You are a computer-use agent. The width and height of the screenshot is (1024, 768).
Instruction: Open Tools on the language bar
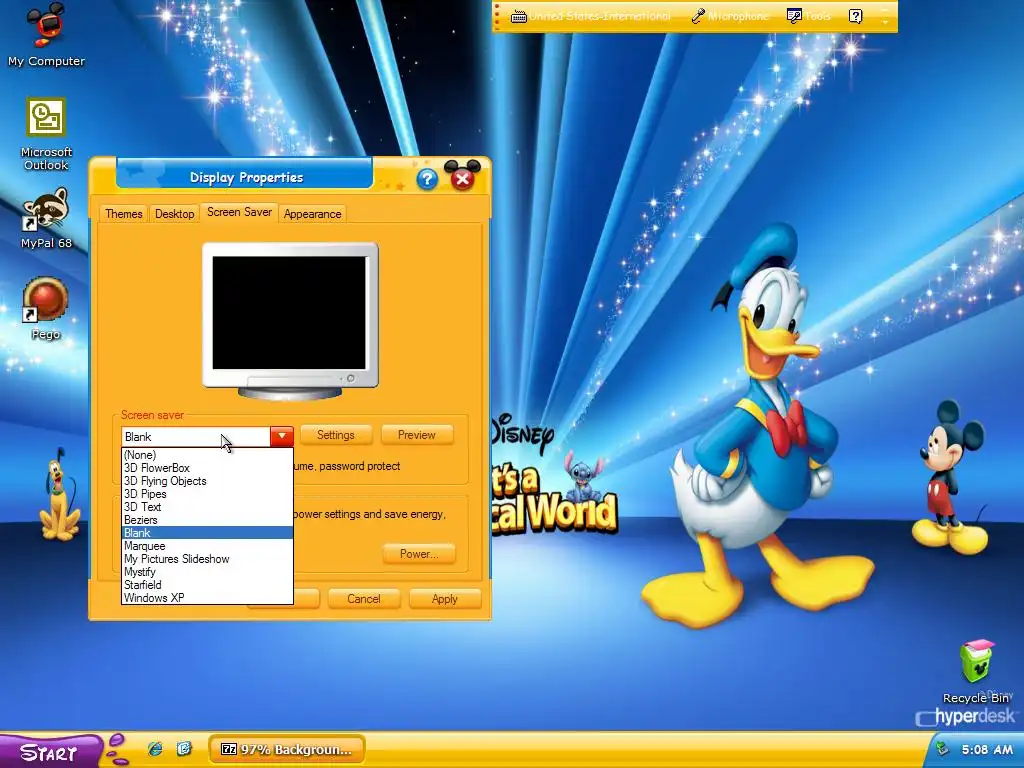[808, 16]
